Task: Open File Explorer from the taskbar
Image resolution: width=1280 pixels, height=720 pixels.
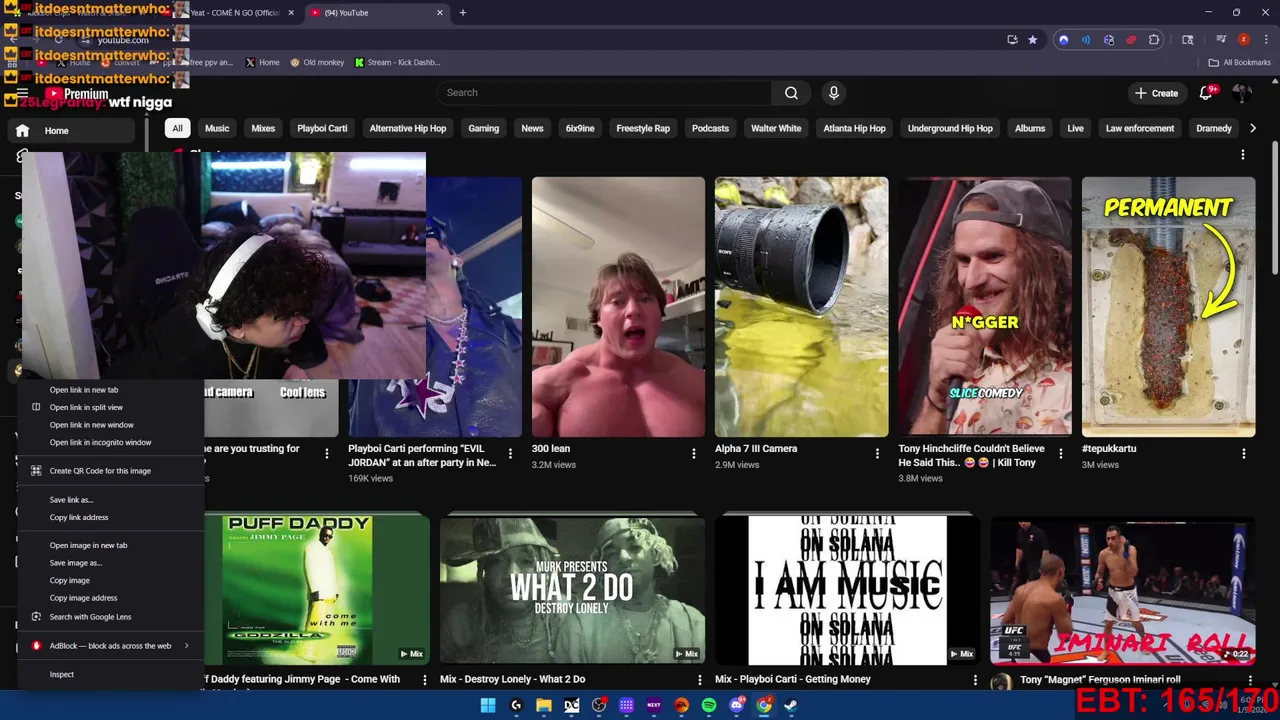Action: pos(544,705)
